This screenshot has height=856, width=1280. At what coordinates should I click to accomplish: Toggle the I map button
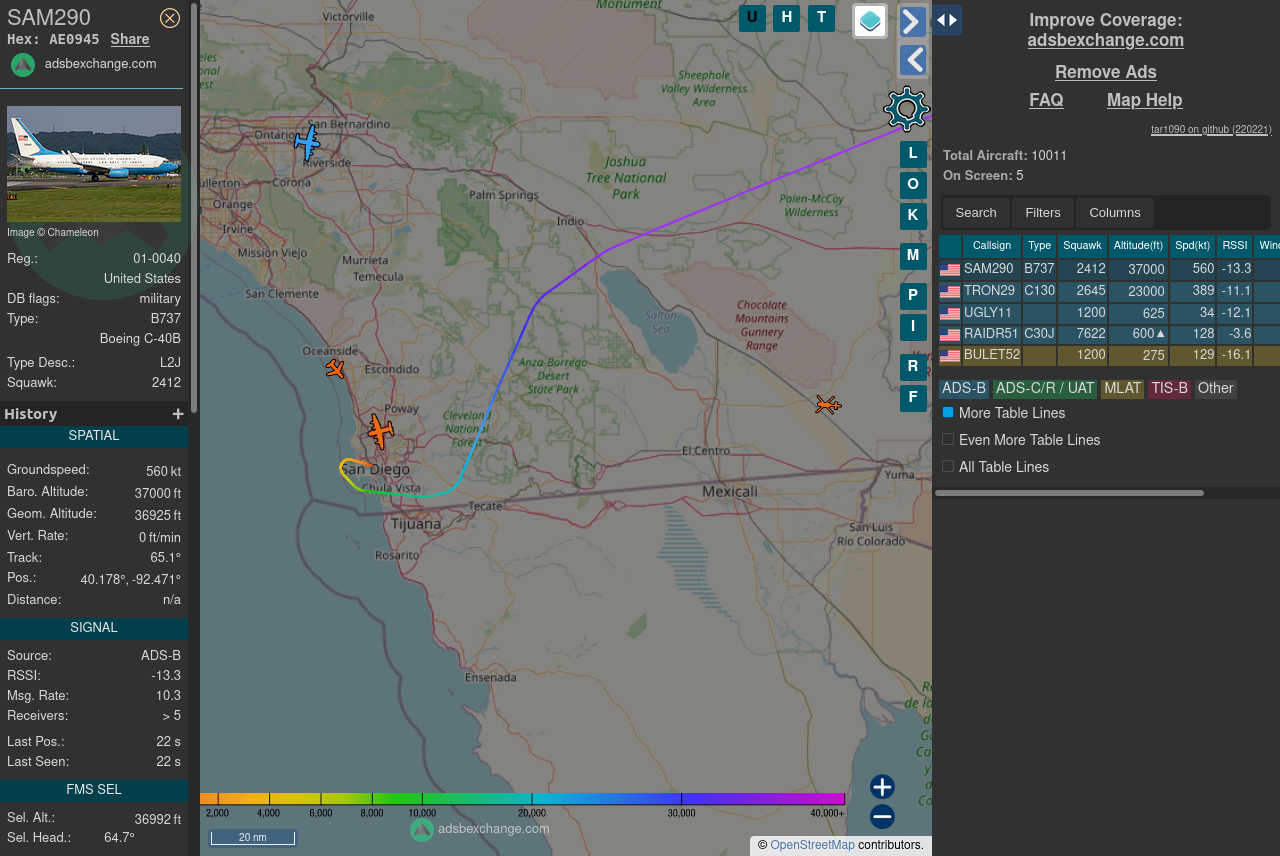pyautogui.click(x=913, y=327)
